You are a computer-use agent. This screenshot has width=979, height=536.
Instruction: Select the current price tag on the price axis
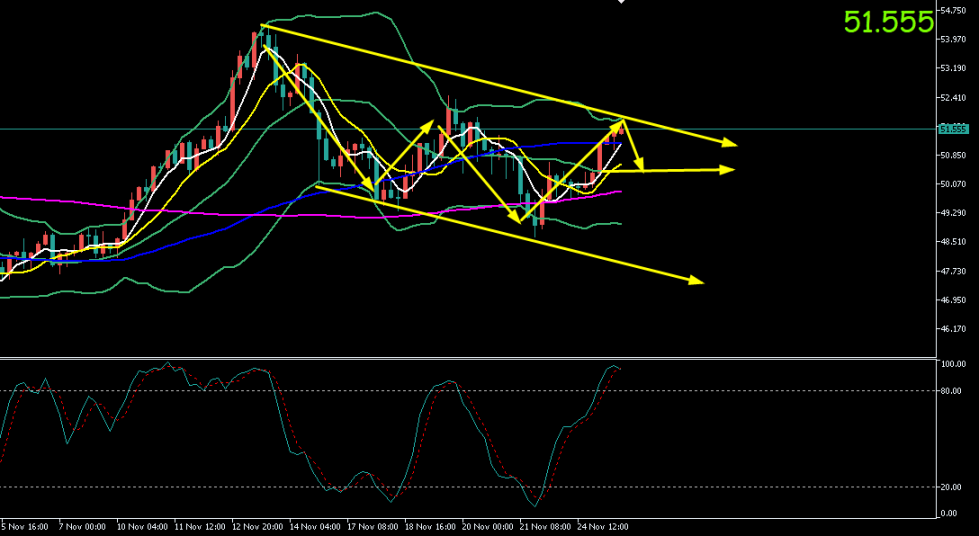[954, 128]
